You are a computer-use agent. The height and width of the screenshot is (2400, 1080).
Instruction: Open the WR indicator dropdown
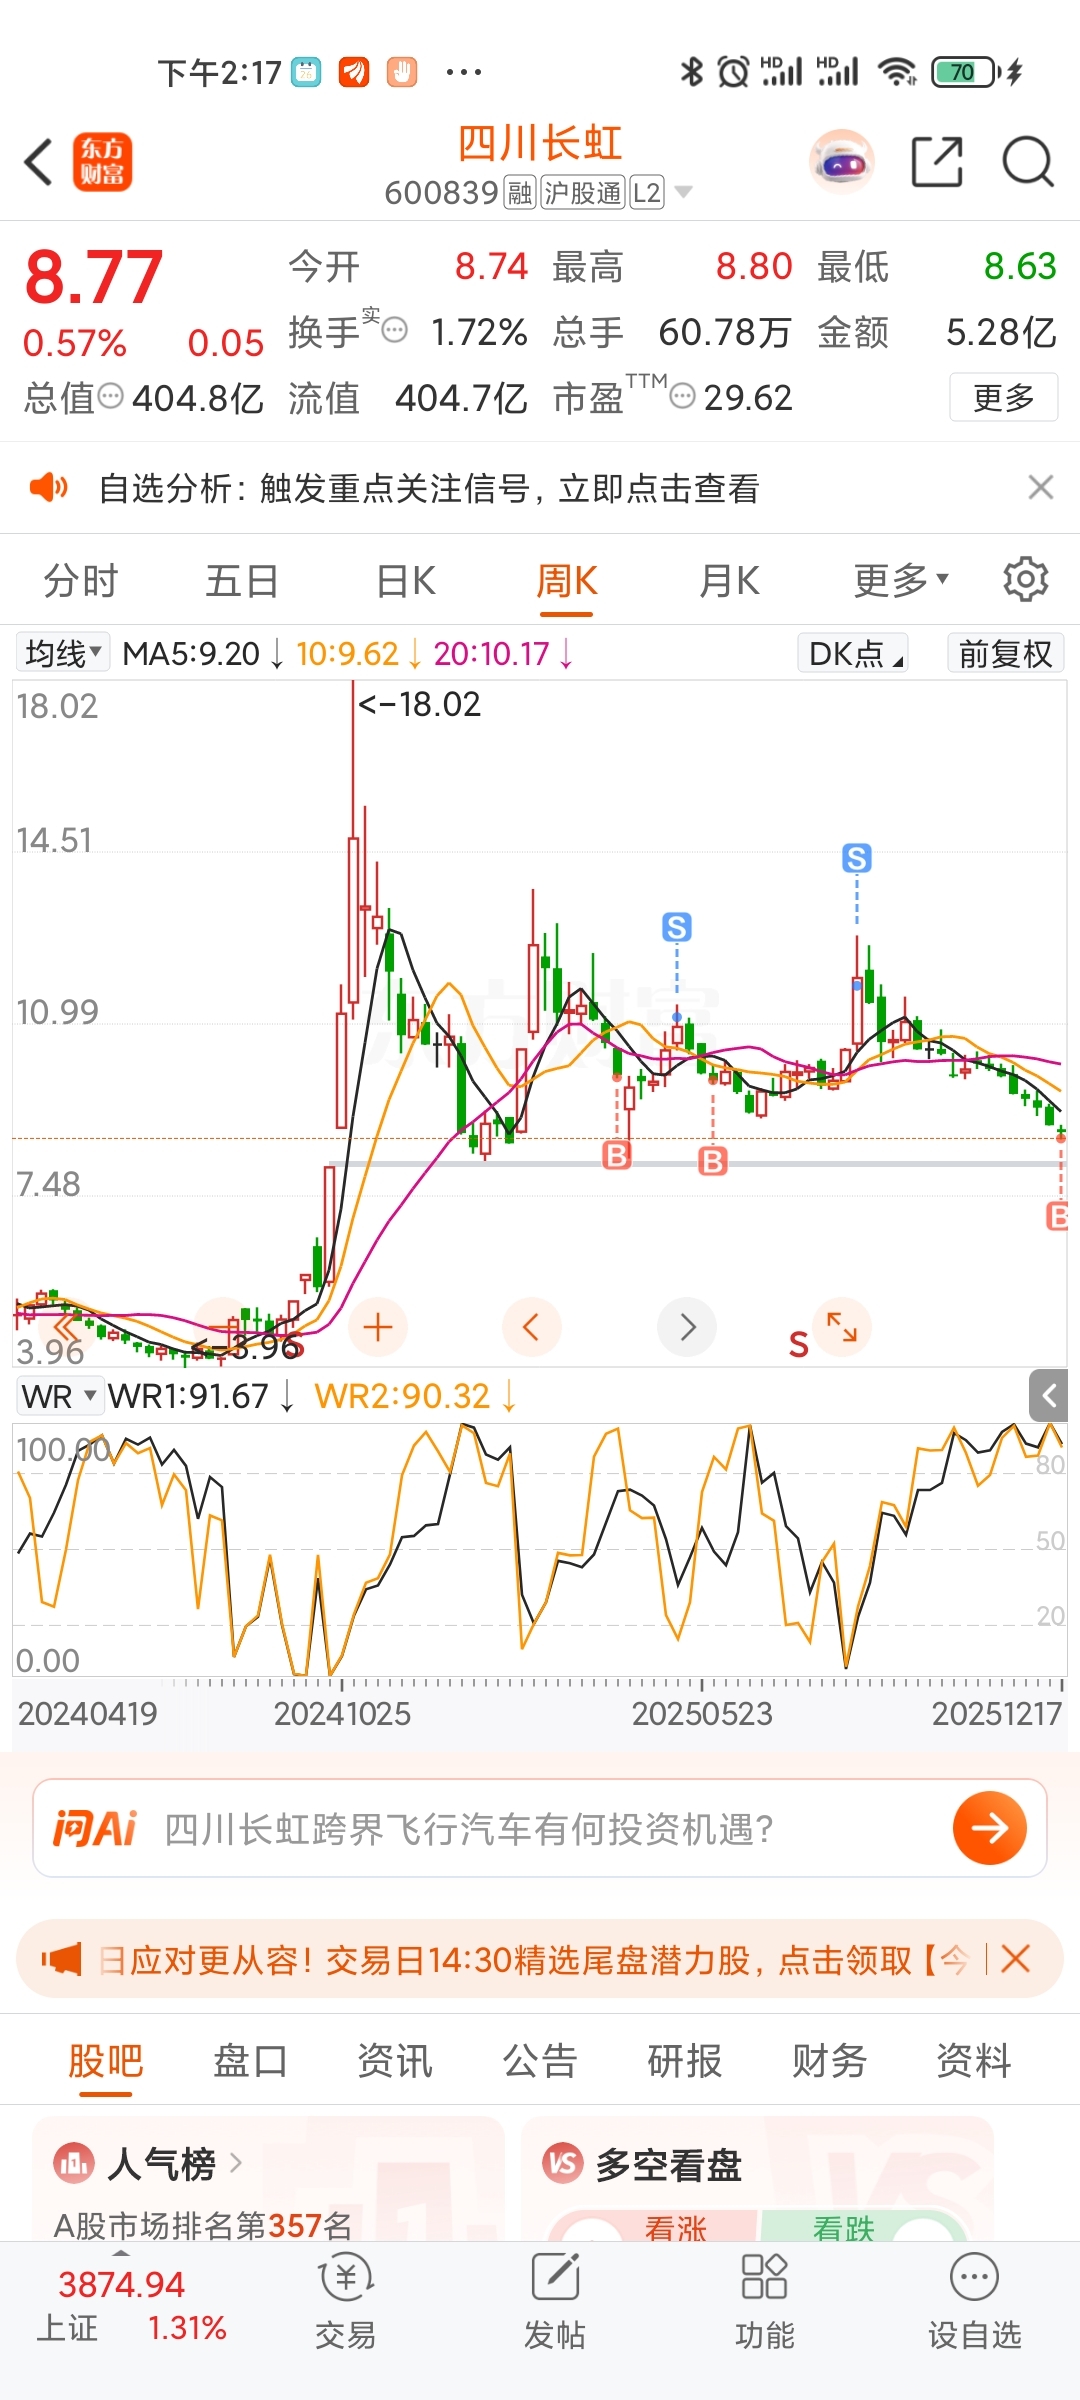[x=60, y=1395]
